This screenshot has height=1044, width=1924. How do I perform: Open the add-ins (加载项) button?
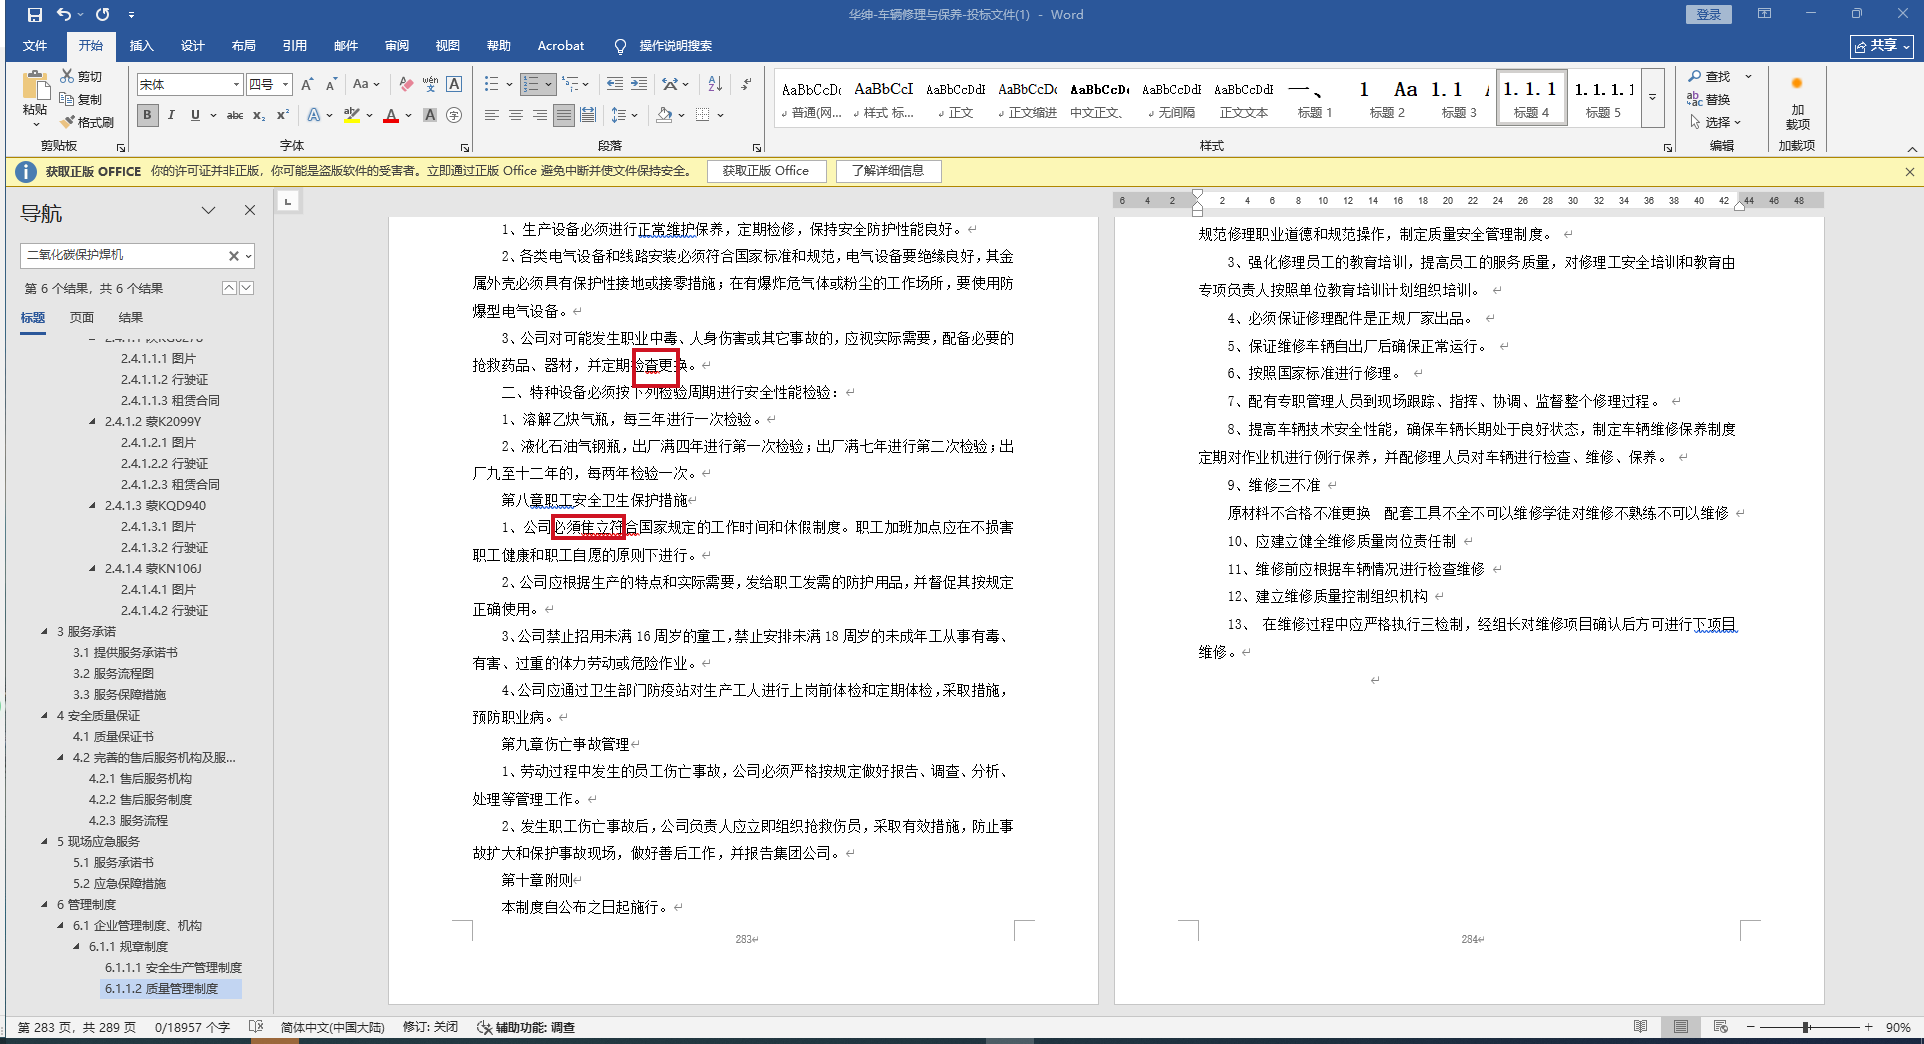(1797, 102)
